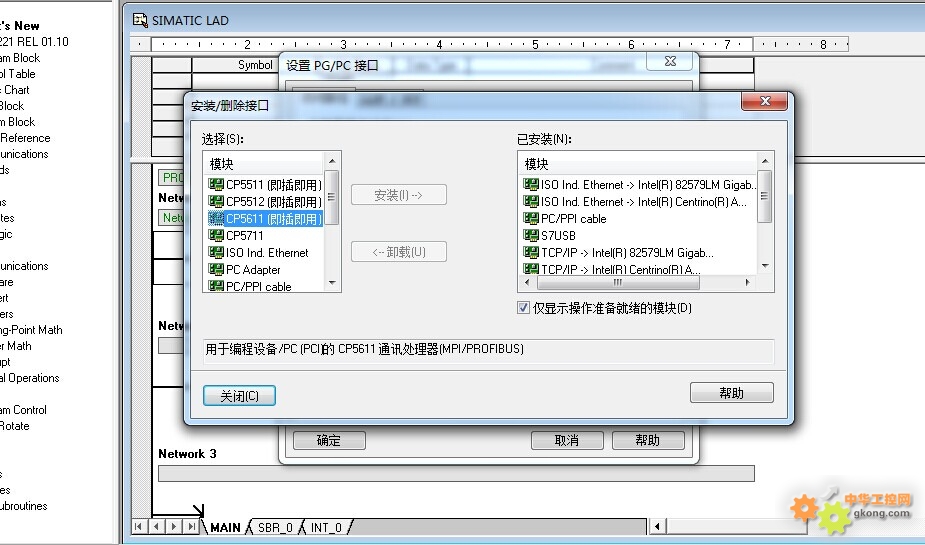Screen dimensions: 925x545
Task: Click the installed PC/PPI cable icon
Action: pyautogui.click(x=531, y=218)
